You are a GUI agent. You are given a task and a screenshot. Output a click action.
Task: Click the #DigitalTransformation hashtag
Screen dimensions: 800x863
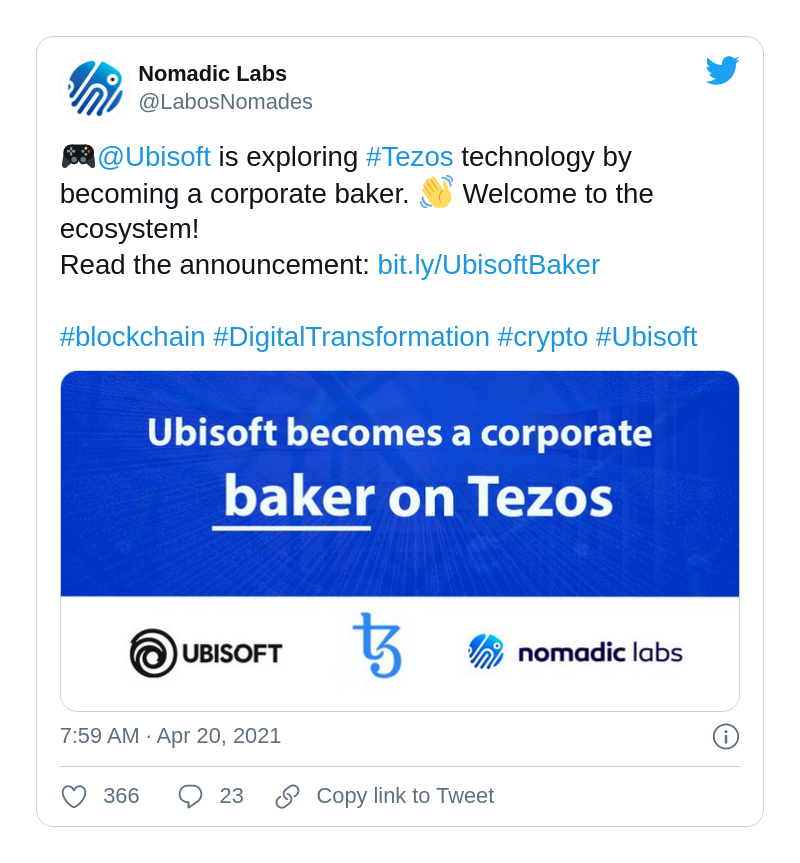click(x=352, y=337)
